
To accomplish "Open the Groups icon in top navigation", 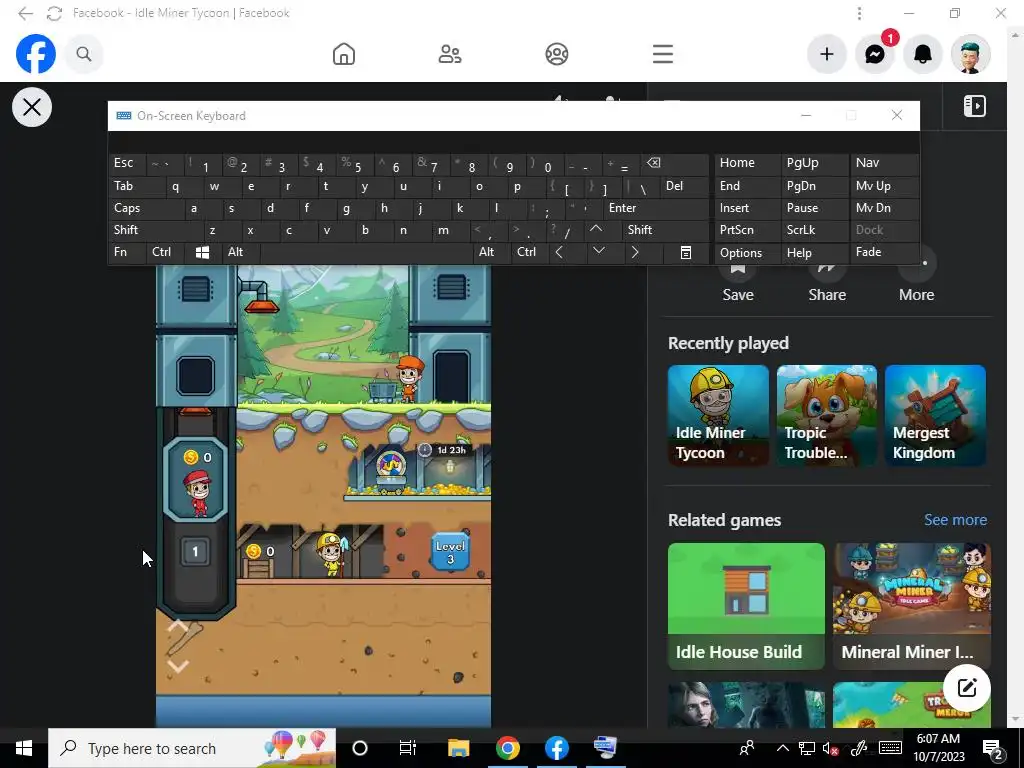I will (x=556, y=54).
